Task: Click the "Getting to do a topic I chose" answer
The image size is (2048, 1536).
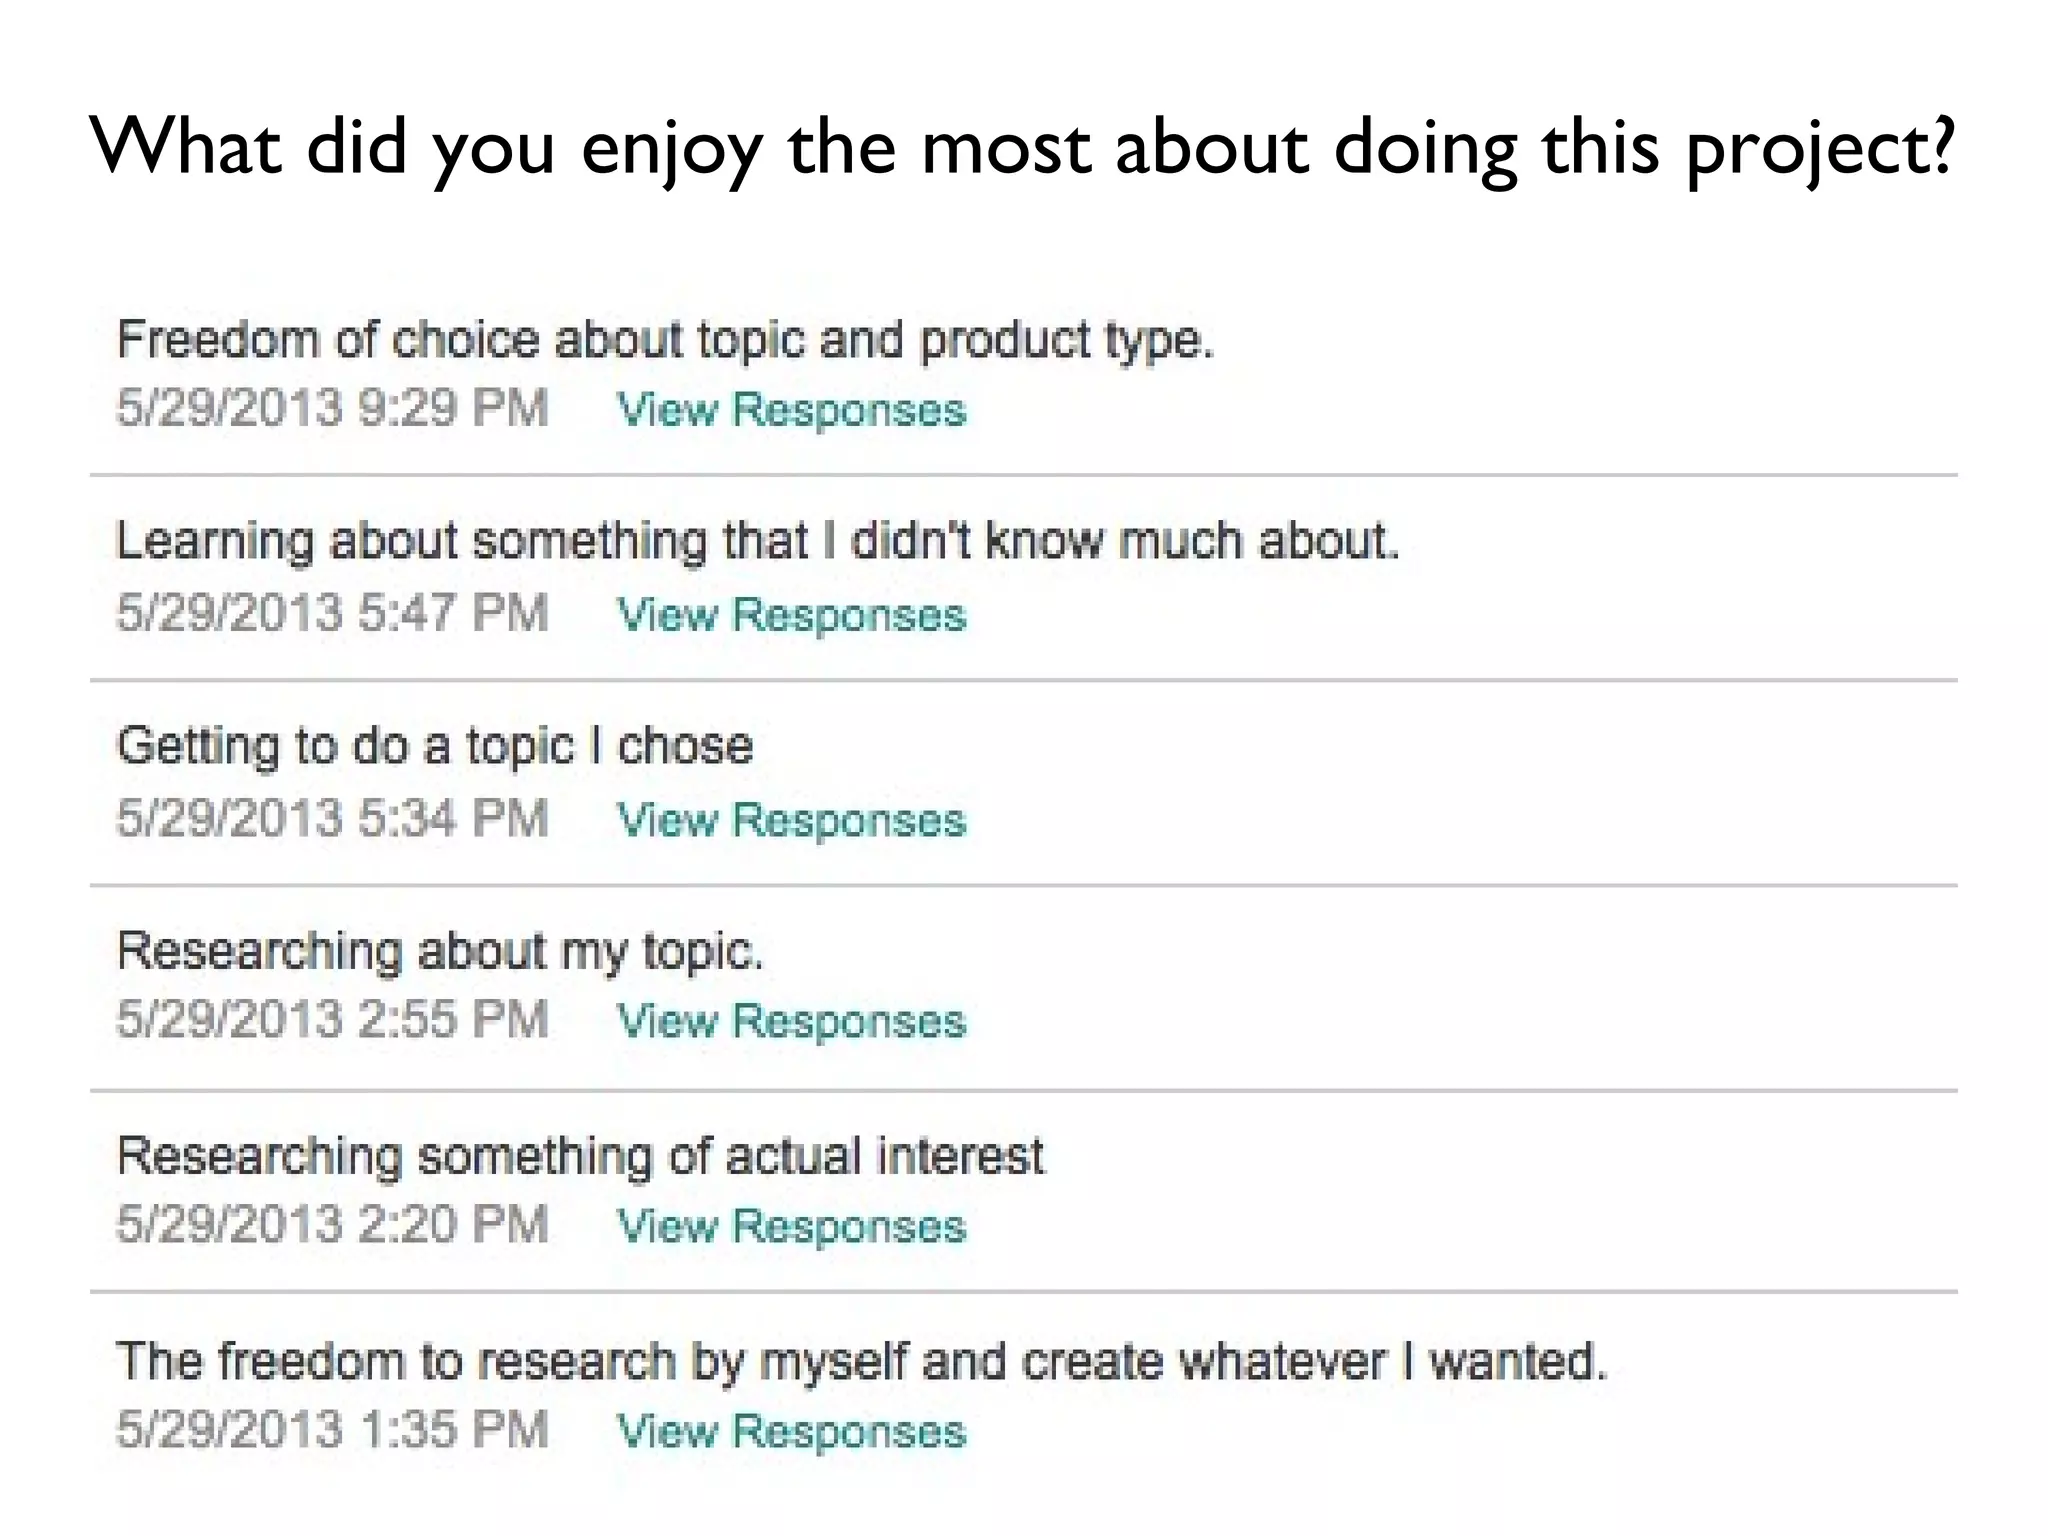Action: click(x=434, y=747)
